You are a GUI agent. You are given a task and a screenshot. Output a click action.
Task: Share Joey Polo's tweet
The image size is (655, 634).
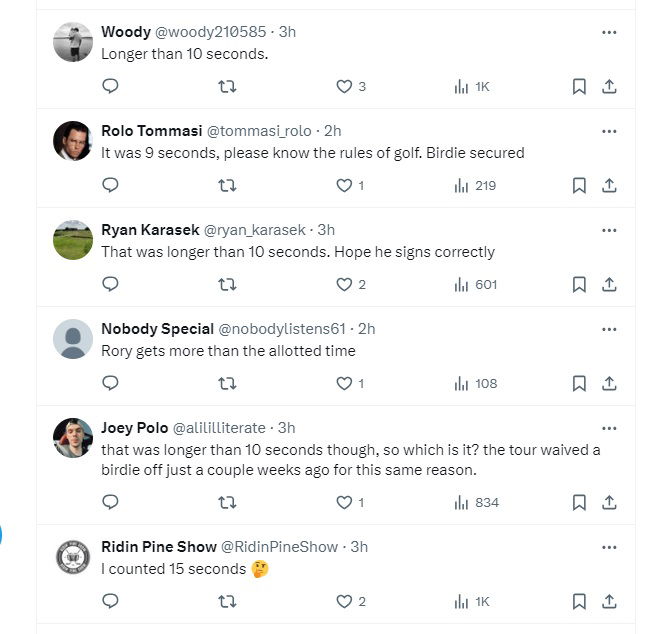pos(608,502)
